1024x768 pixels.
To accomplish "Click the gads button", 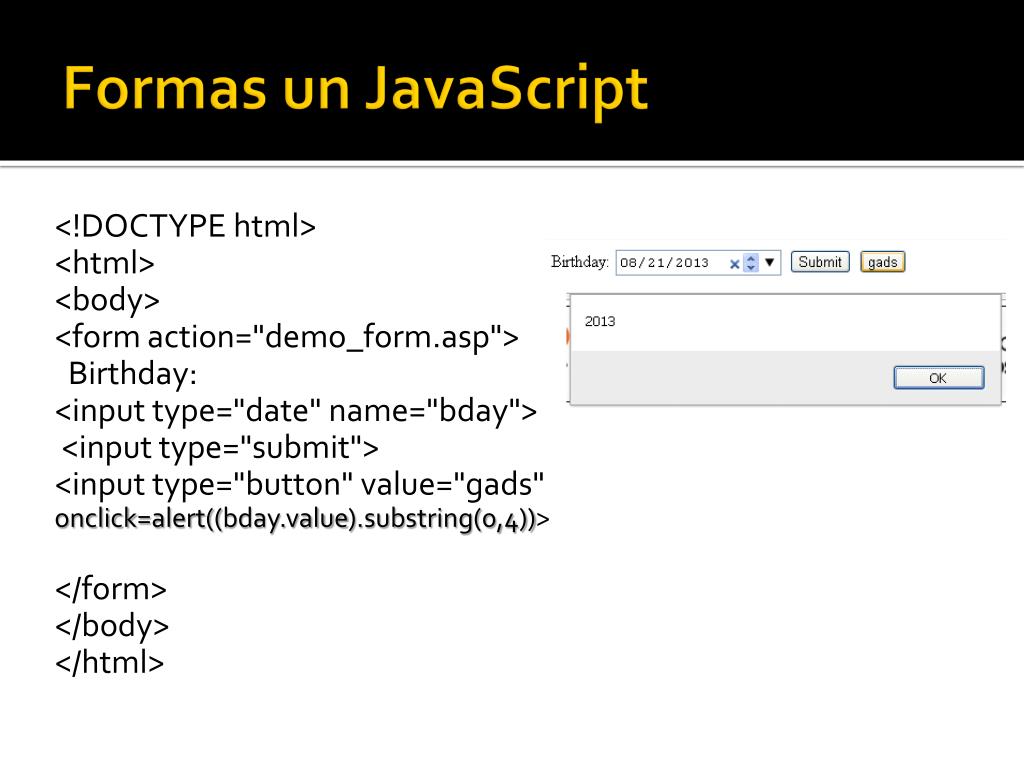I will point(882,262).
